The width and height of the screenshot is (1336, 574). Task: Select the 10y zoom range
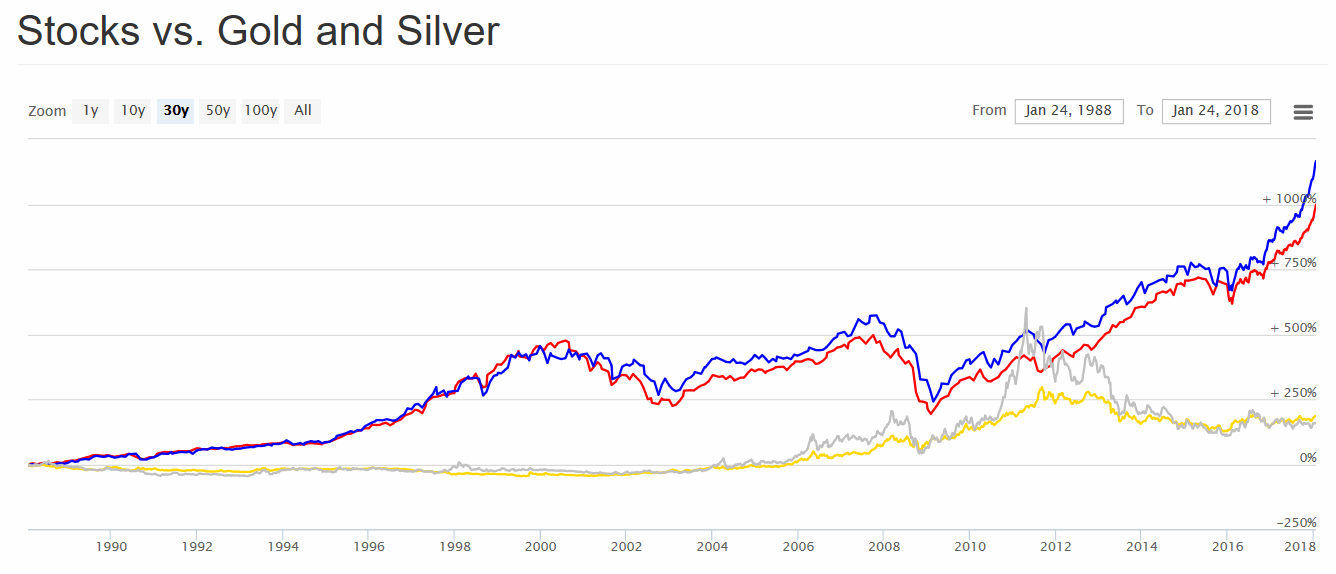pos(133,111)
